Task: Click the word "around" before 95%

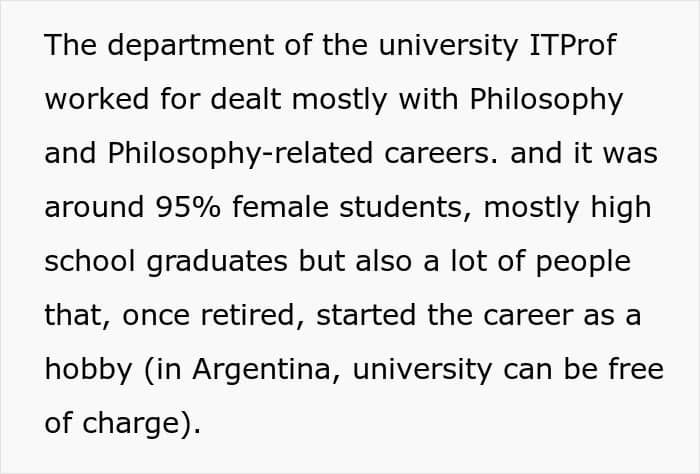Action: [x=94, y=208]
